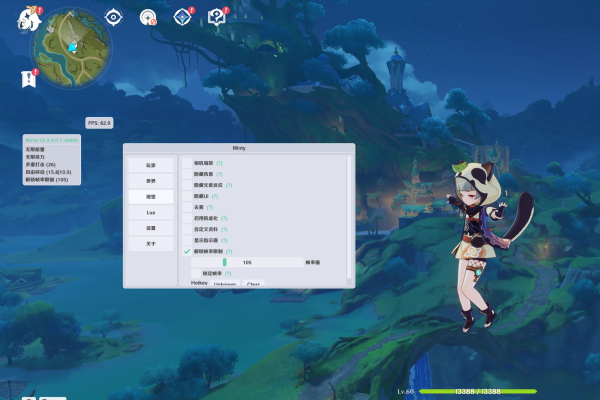Click help (?) icon beside 相机缩放
600x400 pixels.
pyautogui.click(x=219, y=163)
